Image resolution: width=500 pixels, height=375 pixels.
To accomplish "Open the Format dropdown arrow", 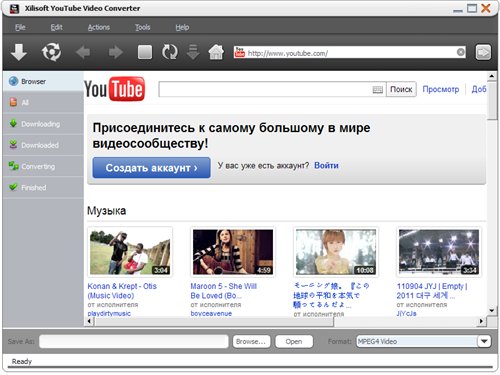I will (x=484, y=341).
